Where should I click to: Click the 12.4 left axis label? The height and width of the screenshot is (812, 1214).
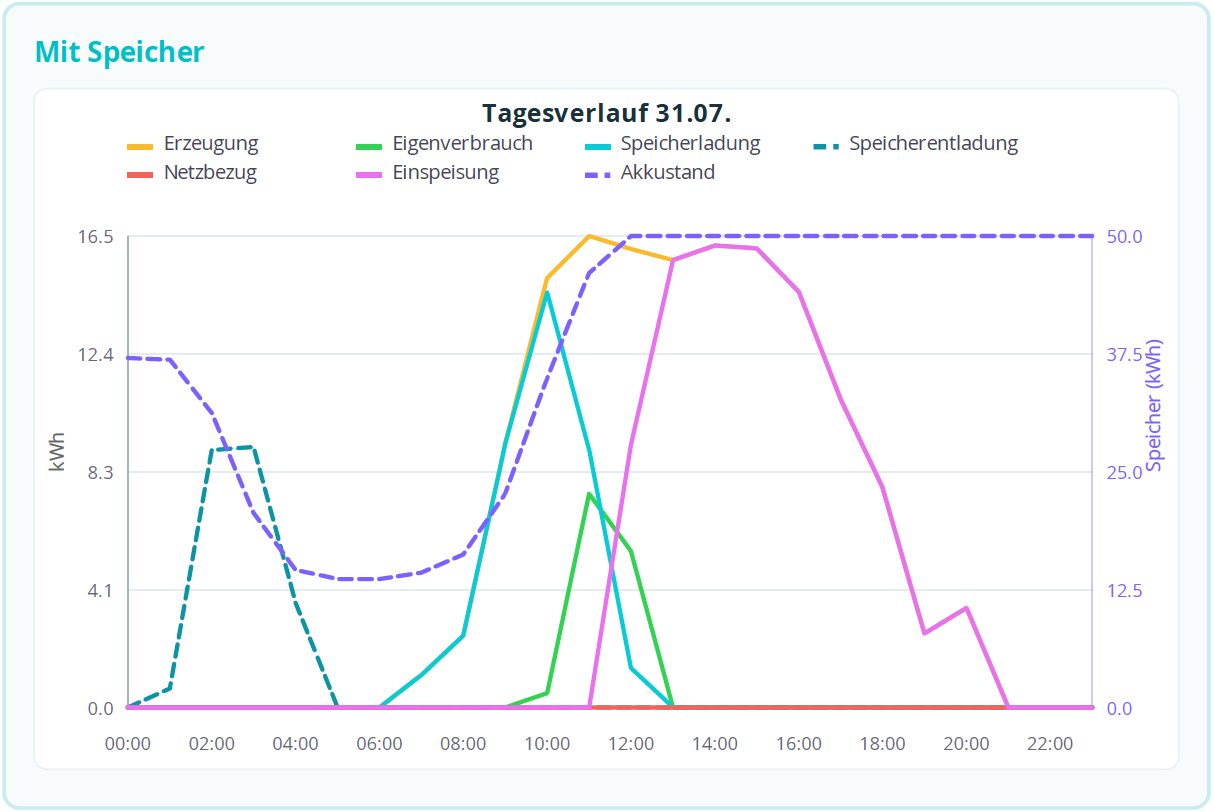coord(98,354)
